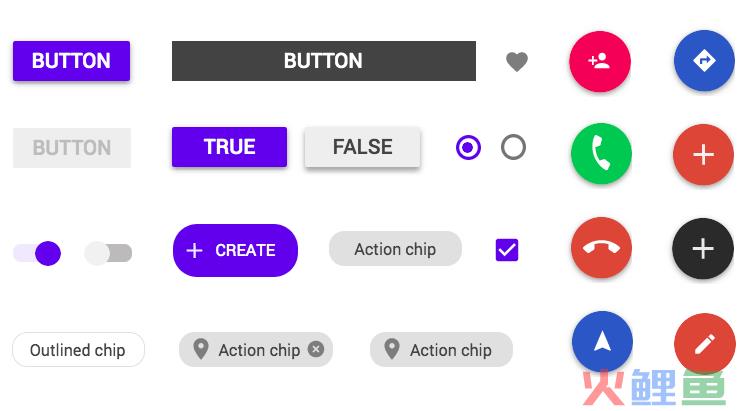Click the pink add-person floating button

[x=600, y=61]
